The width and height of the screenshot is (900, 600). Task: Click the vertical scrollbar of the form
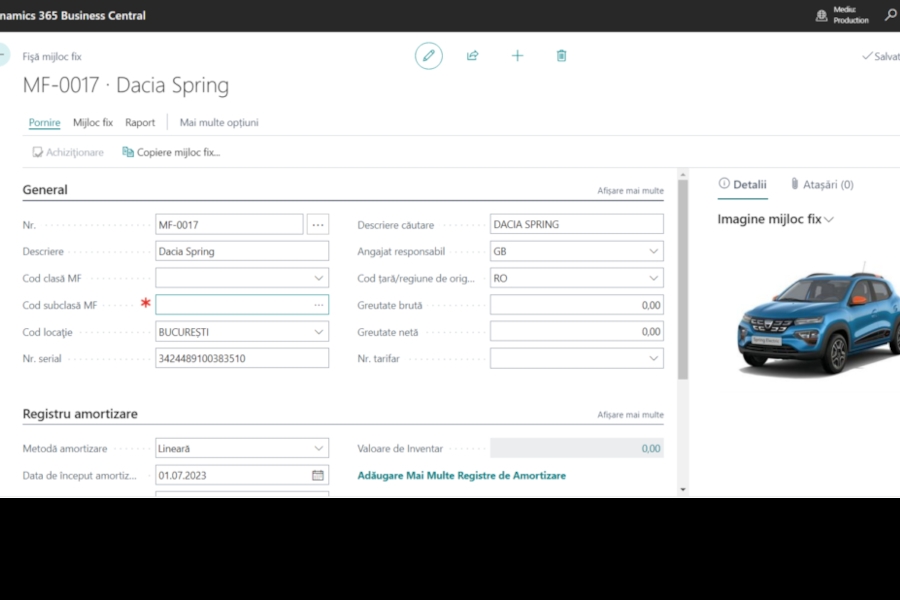click(x=683, y=280)
